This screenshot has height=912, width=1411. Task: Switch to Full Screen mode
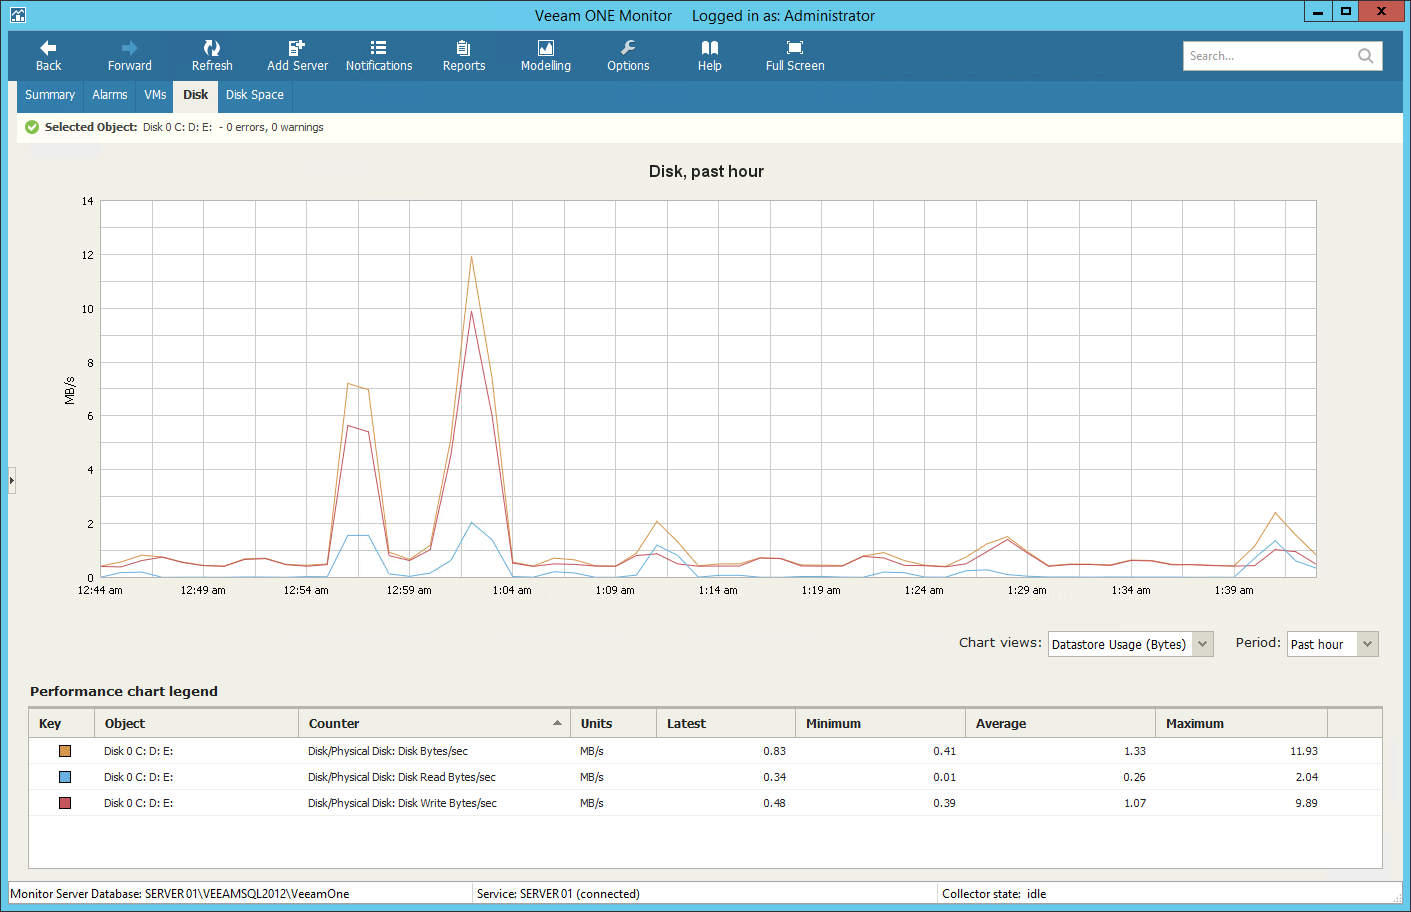tap(795, 56)
